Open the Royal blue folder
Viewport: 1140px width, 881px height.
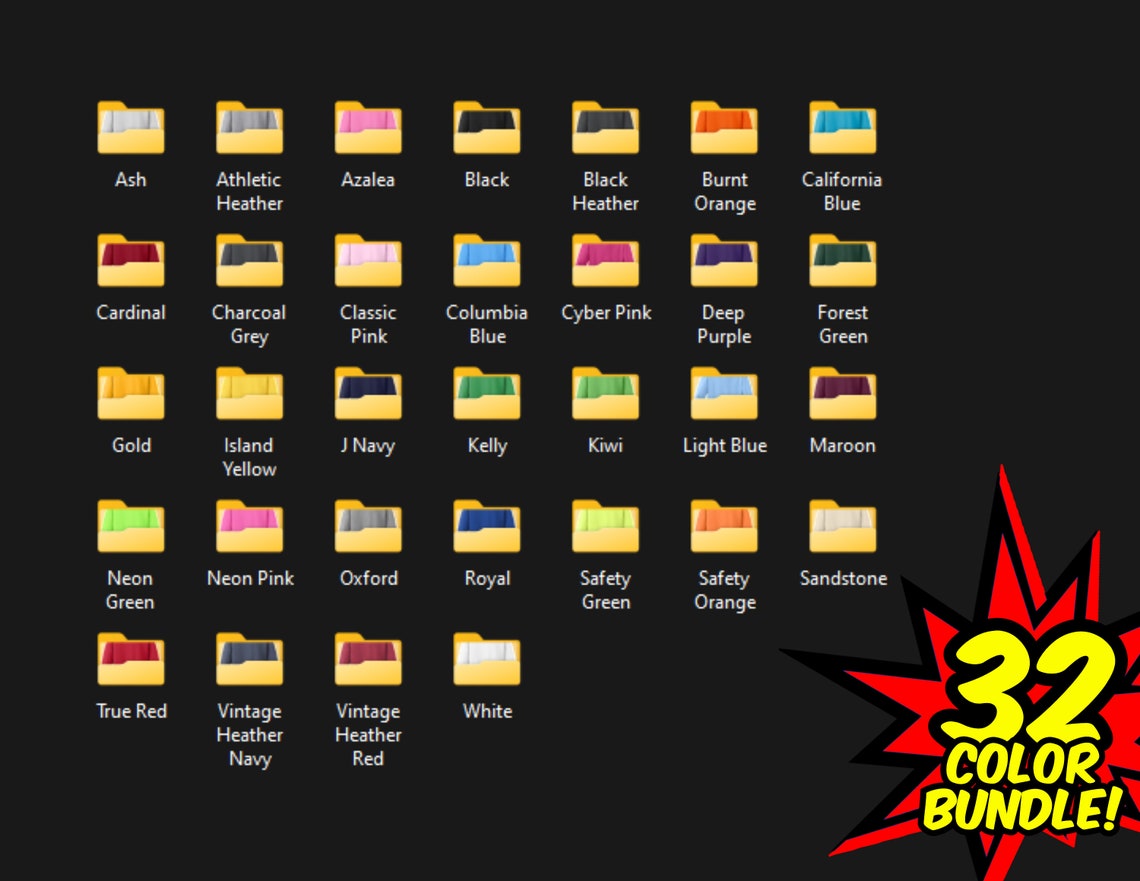(x=487, y=527)
